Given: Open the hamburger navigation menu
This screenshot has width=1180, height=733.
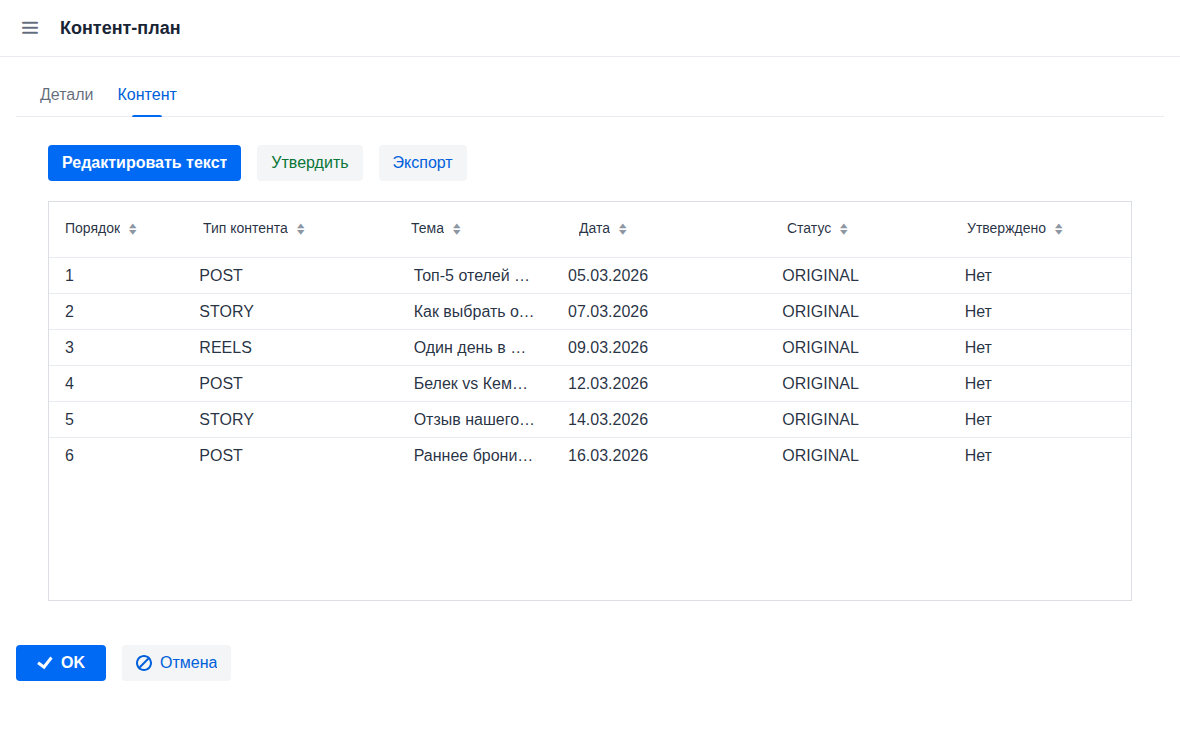Looking at the screenshot, I should (x=30, y=28).
